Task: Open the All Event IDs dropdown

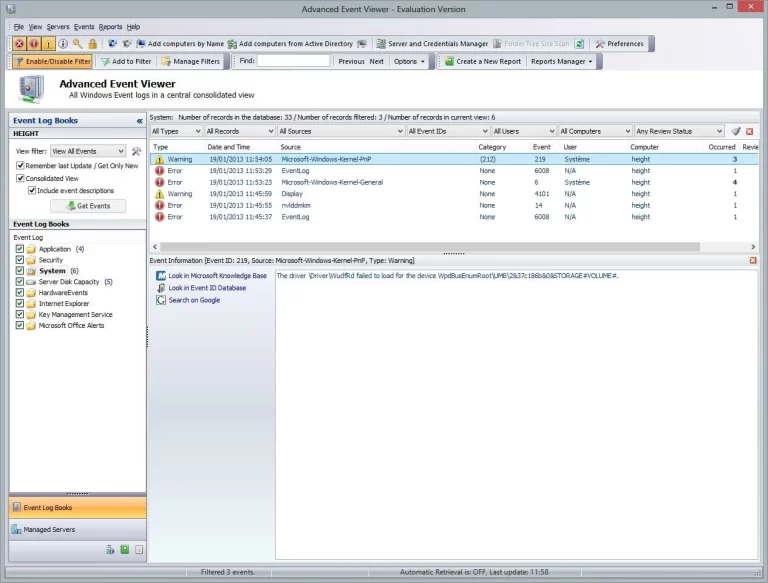Action: 448,131
